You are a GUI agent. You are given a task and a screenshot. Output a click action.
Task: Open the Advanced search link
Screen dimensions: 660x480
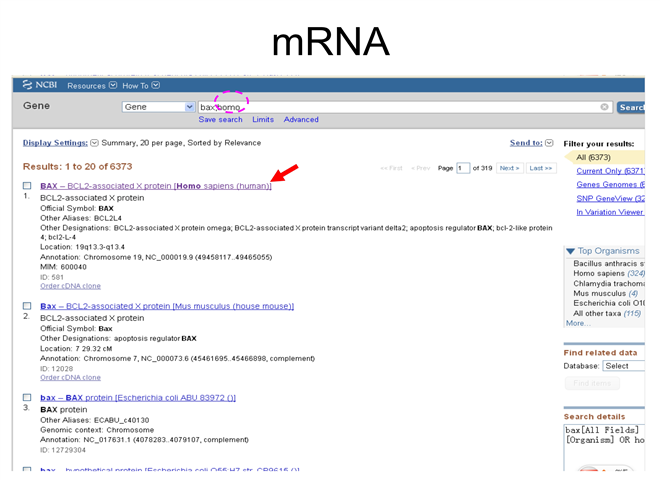pyautogui.click(x=301, y=120)
